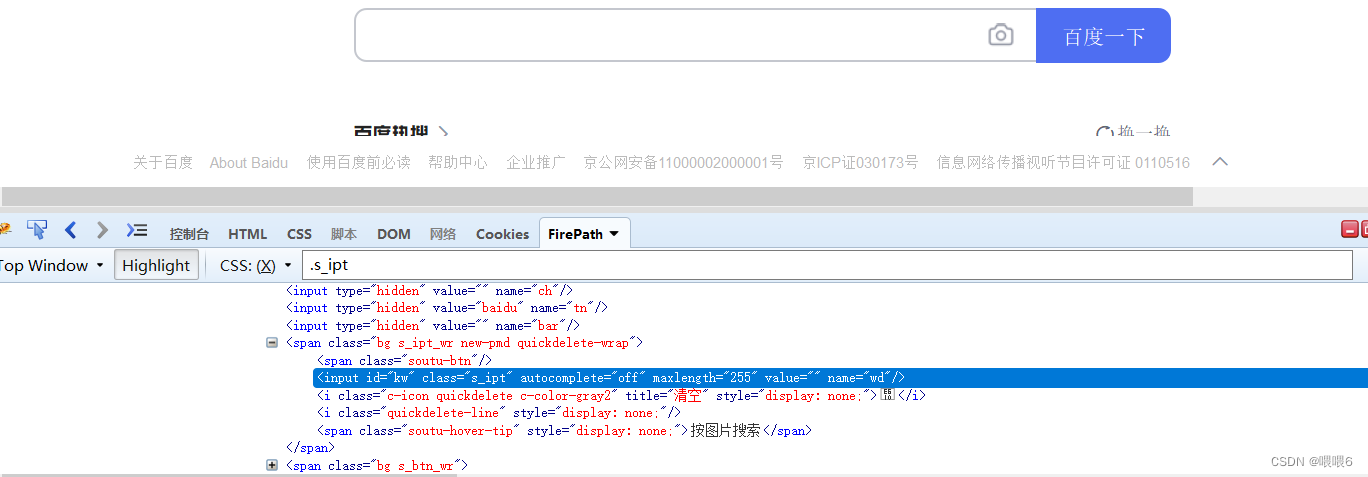
Task: Open the 帮助中心 link
Action: click(x=458, y=162)
